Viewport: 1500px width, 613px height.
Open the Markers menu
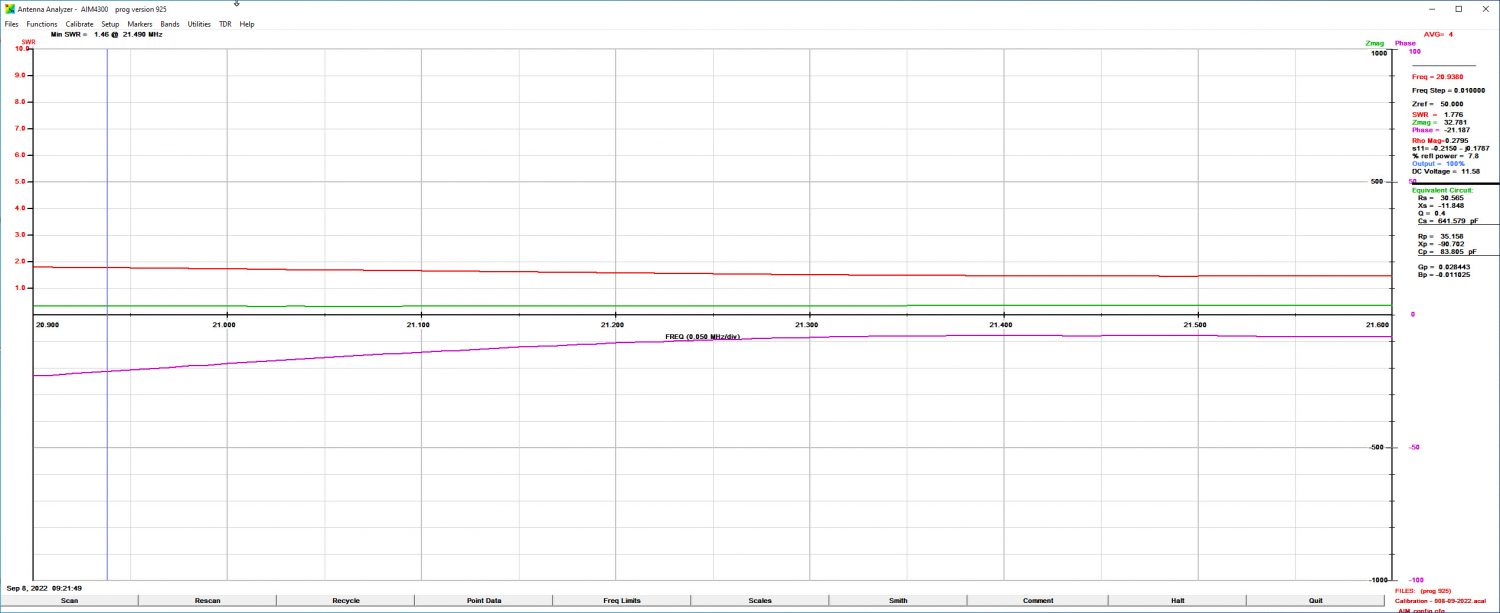140,24
